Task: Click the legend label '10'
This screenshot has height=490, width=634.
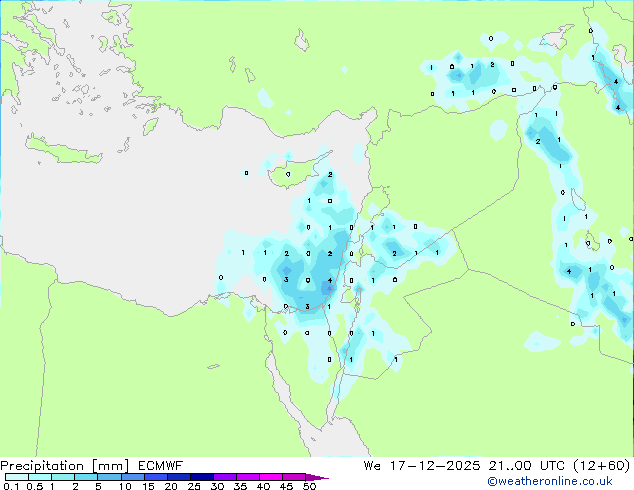Action: (125, 486)
